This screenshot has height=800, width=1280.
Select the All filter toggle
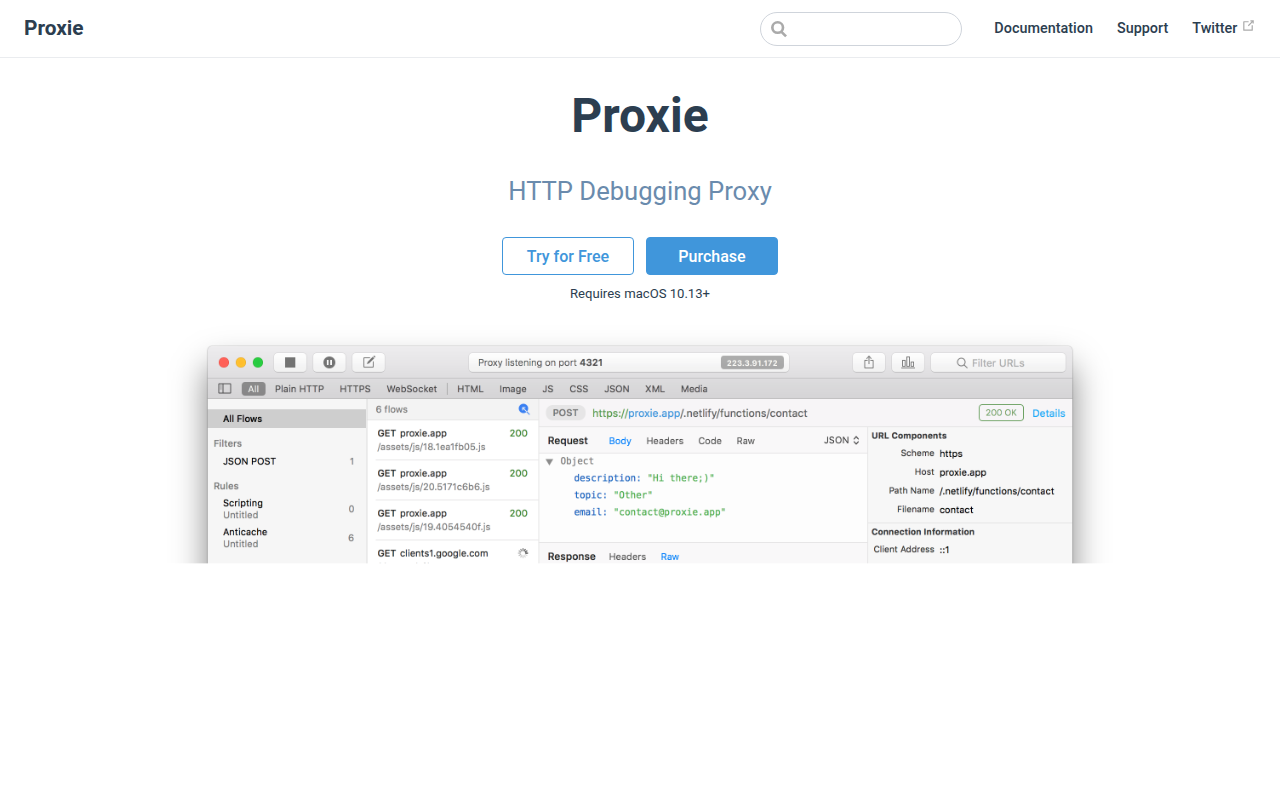(x=253, y=389)
